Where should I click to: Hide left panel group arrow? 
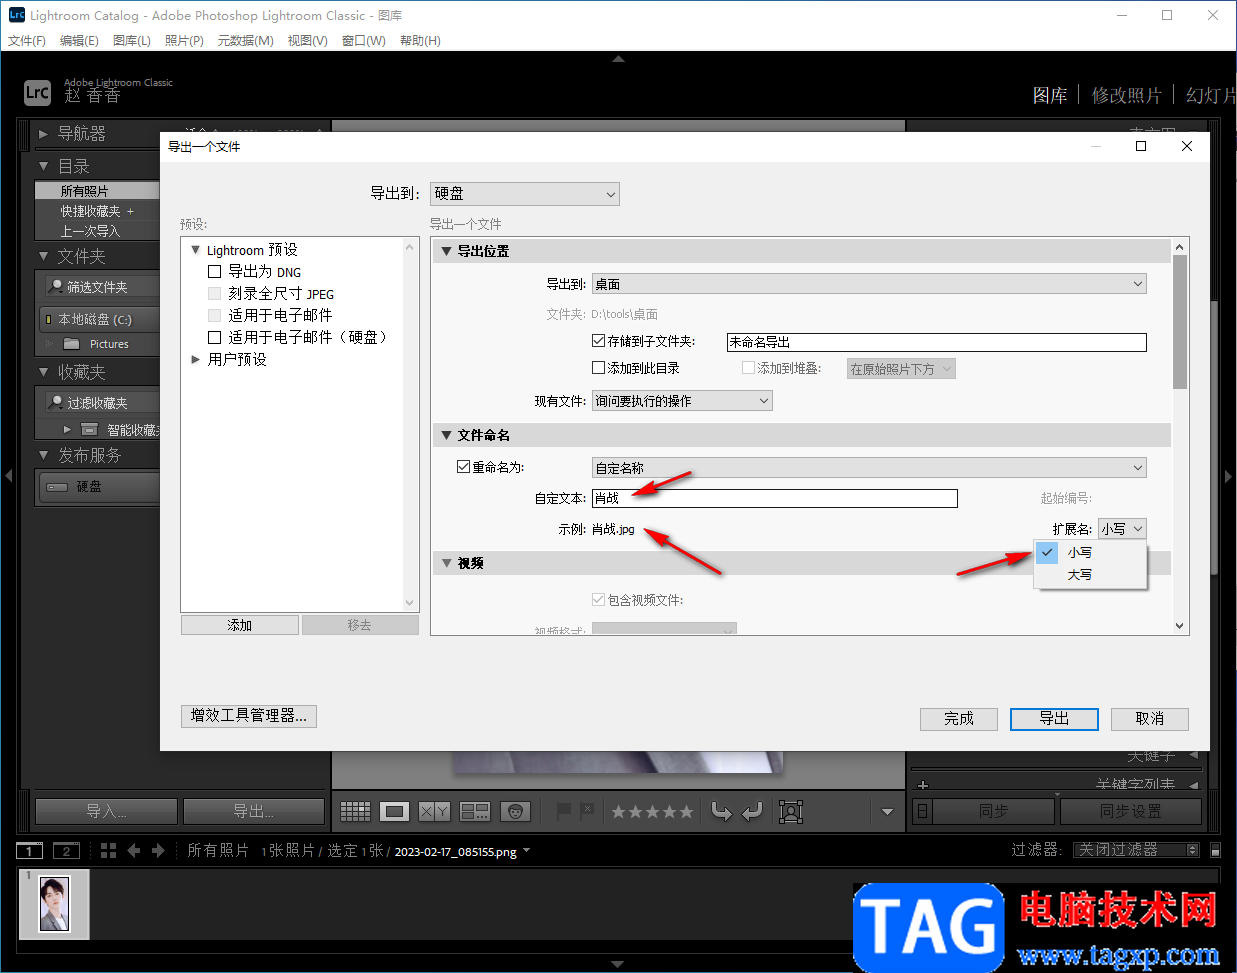[8, 476]
